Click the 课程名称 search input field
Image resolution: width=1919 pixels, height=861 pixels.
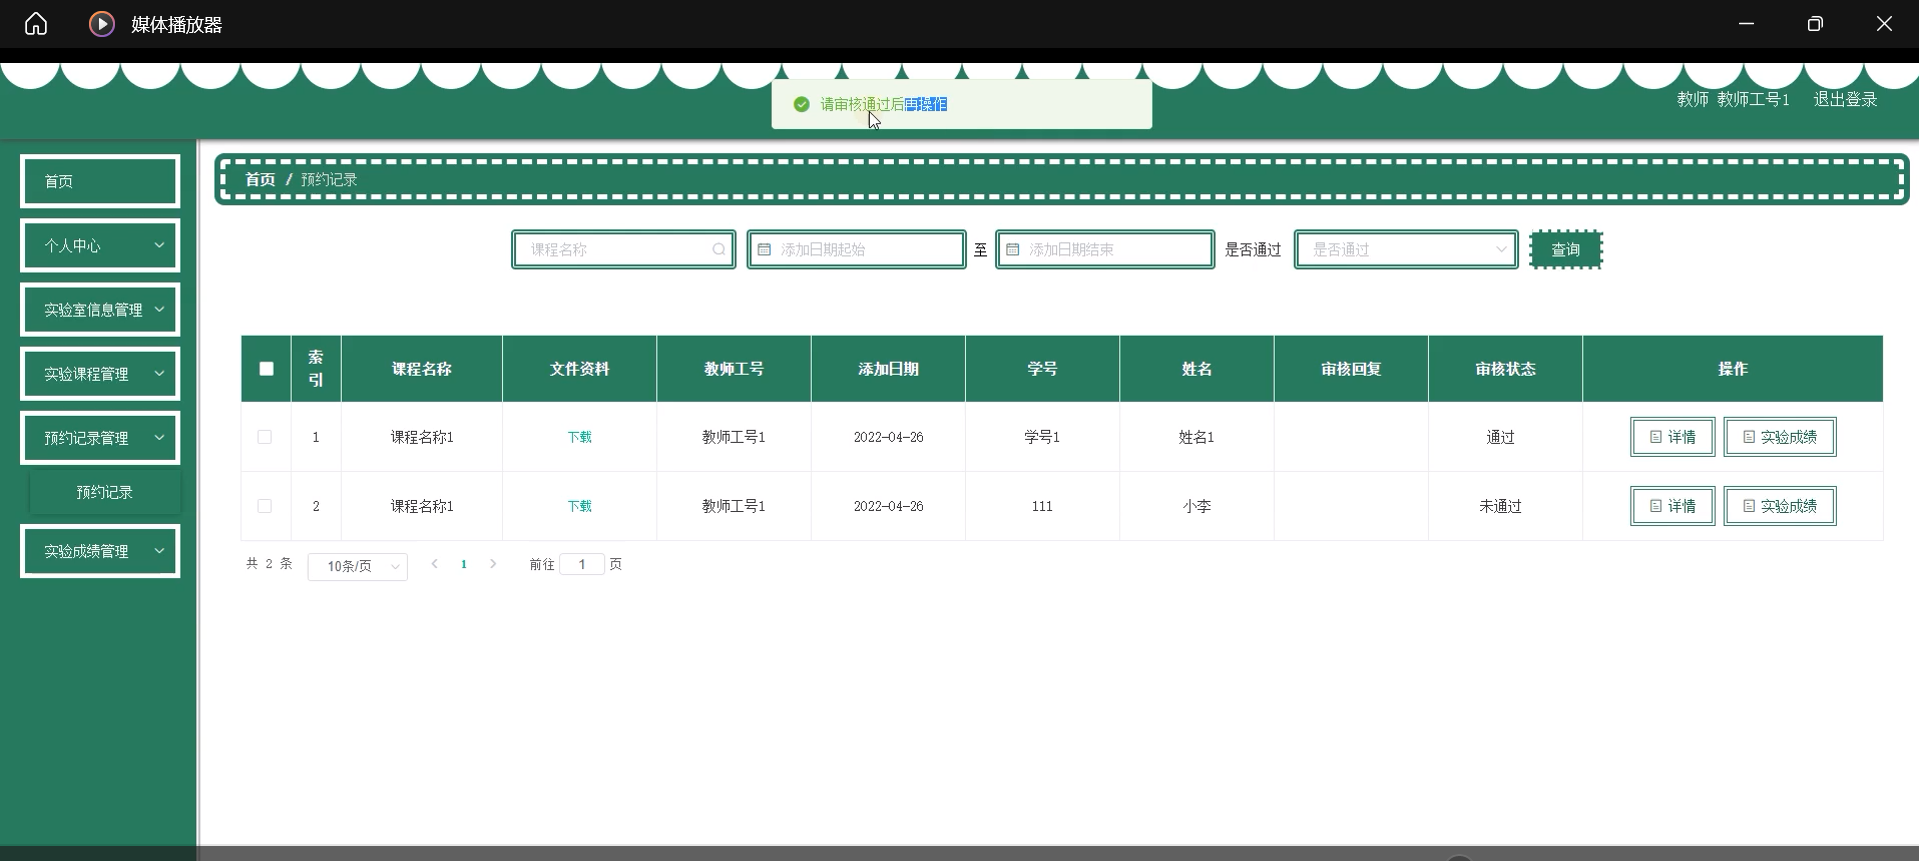(x=624, y=250)
